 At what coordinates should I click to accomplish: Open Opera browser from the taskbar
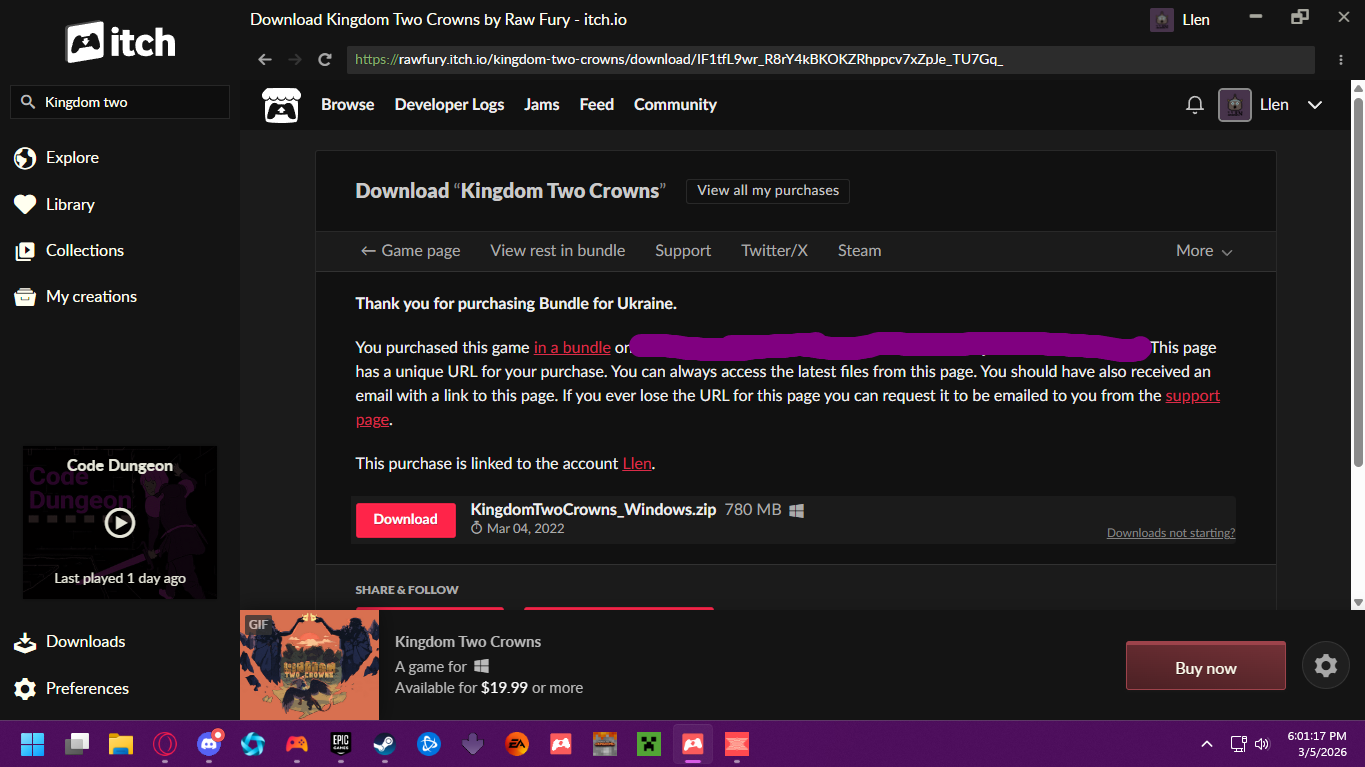click(x=165, y=744)
